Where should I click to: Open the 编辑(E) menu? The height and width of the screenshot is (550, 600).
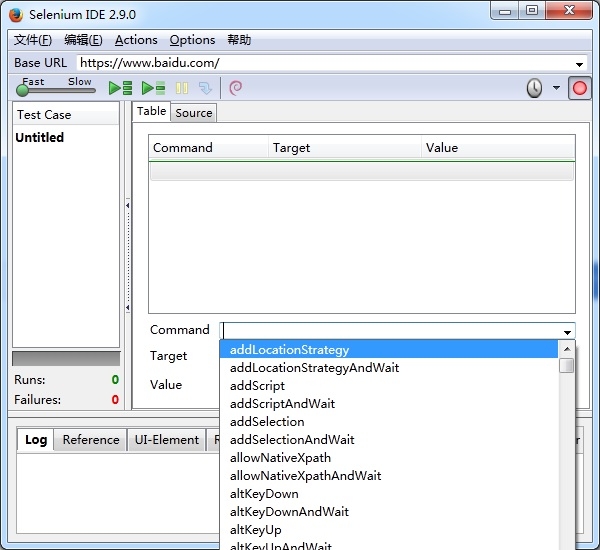click(83, 40)
